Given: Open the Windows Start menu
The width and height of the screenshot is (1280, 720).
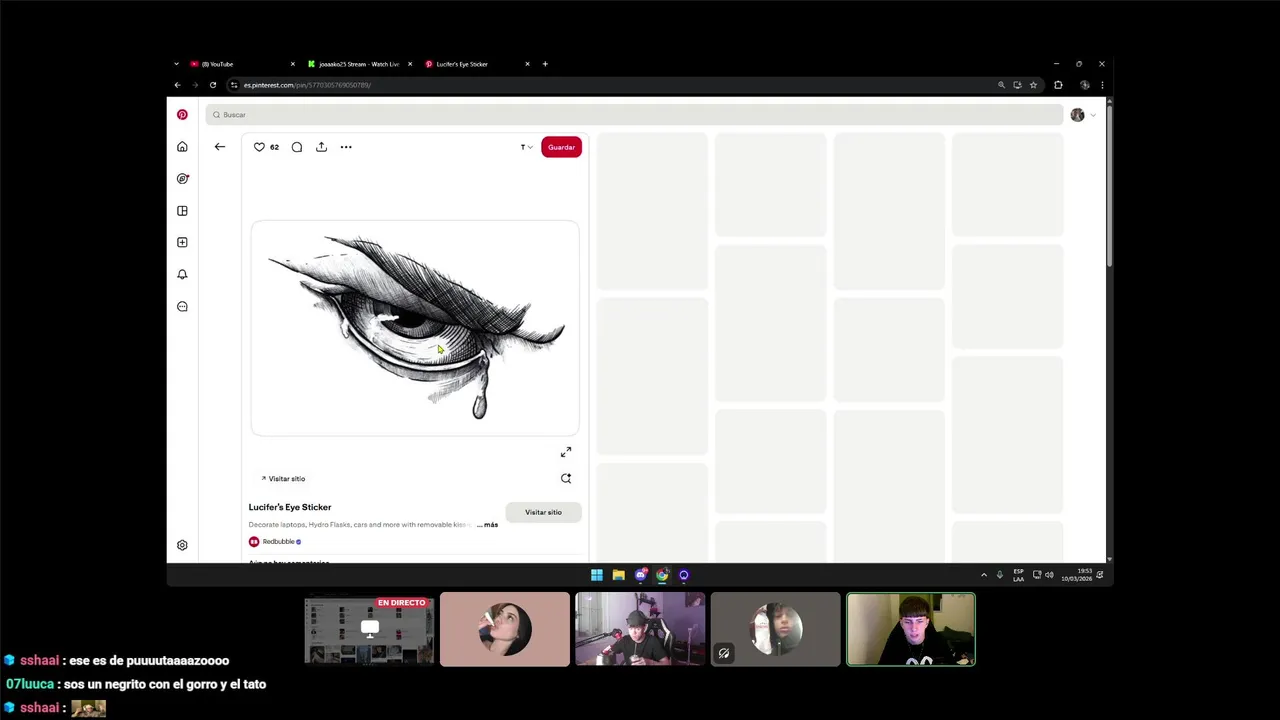Looking at the screenshot, I should point(597,575).
